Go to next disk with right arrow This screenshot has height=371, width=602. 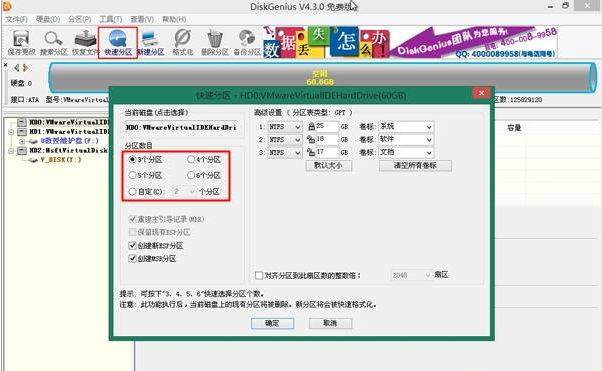pos(25,68)
